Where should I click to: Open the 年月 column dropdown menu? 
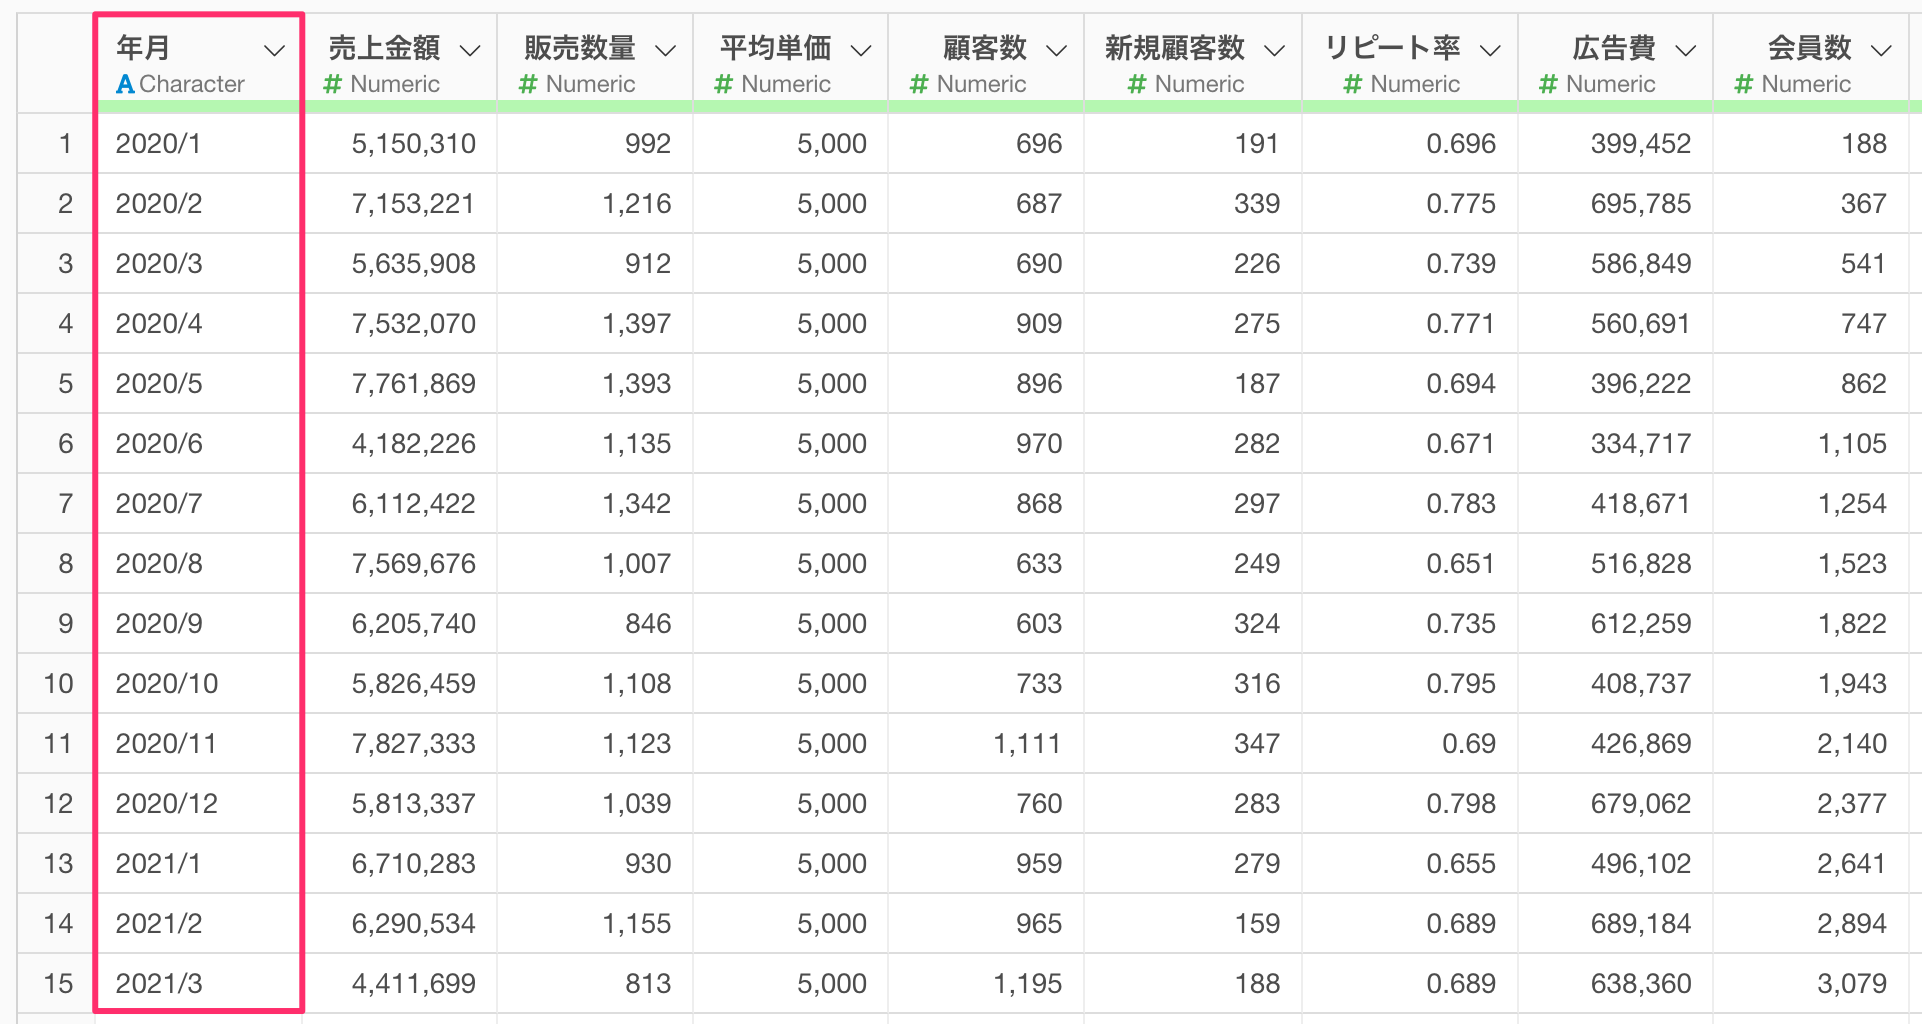point(274,50)
